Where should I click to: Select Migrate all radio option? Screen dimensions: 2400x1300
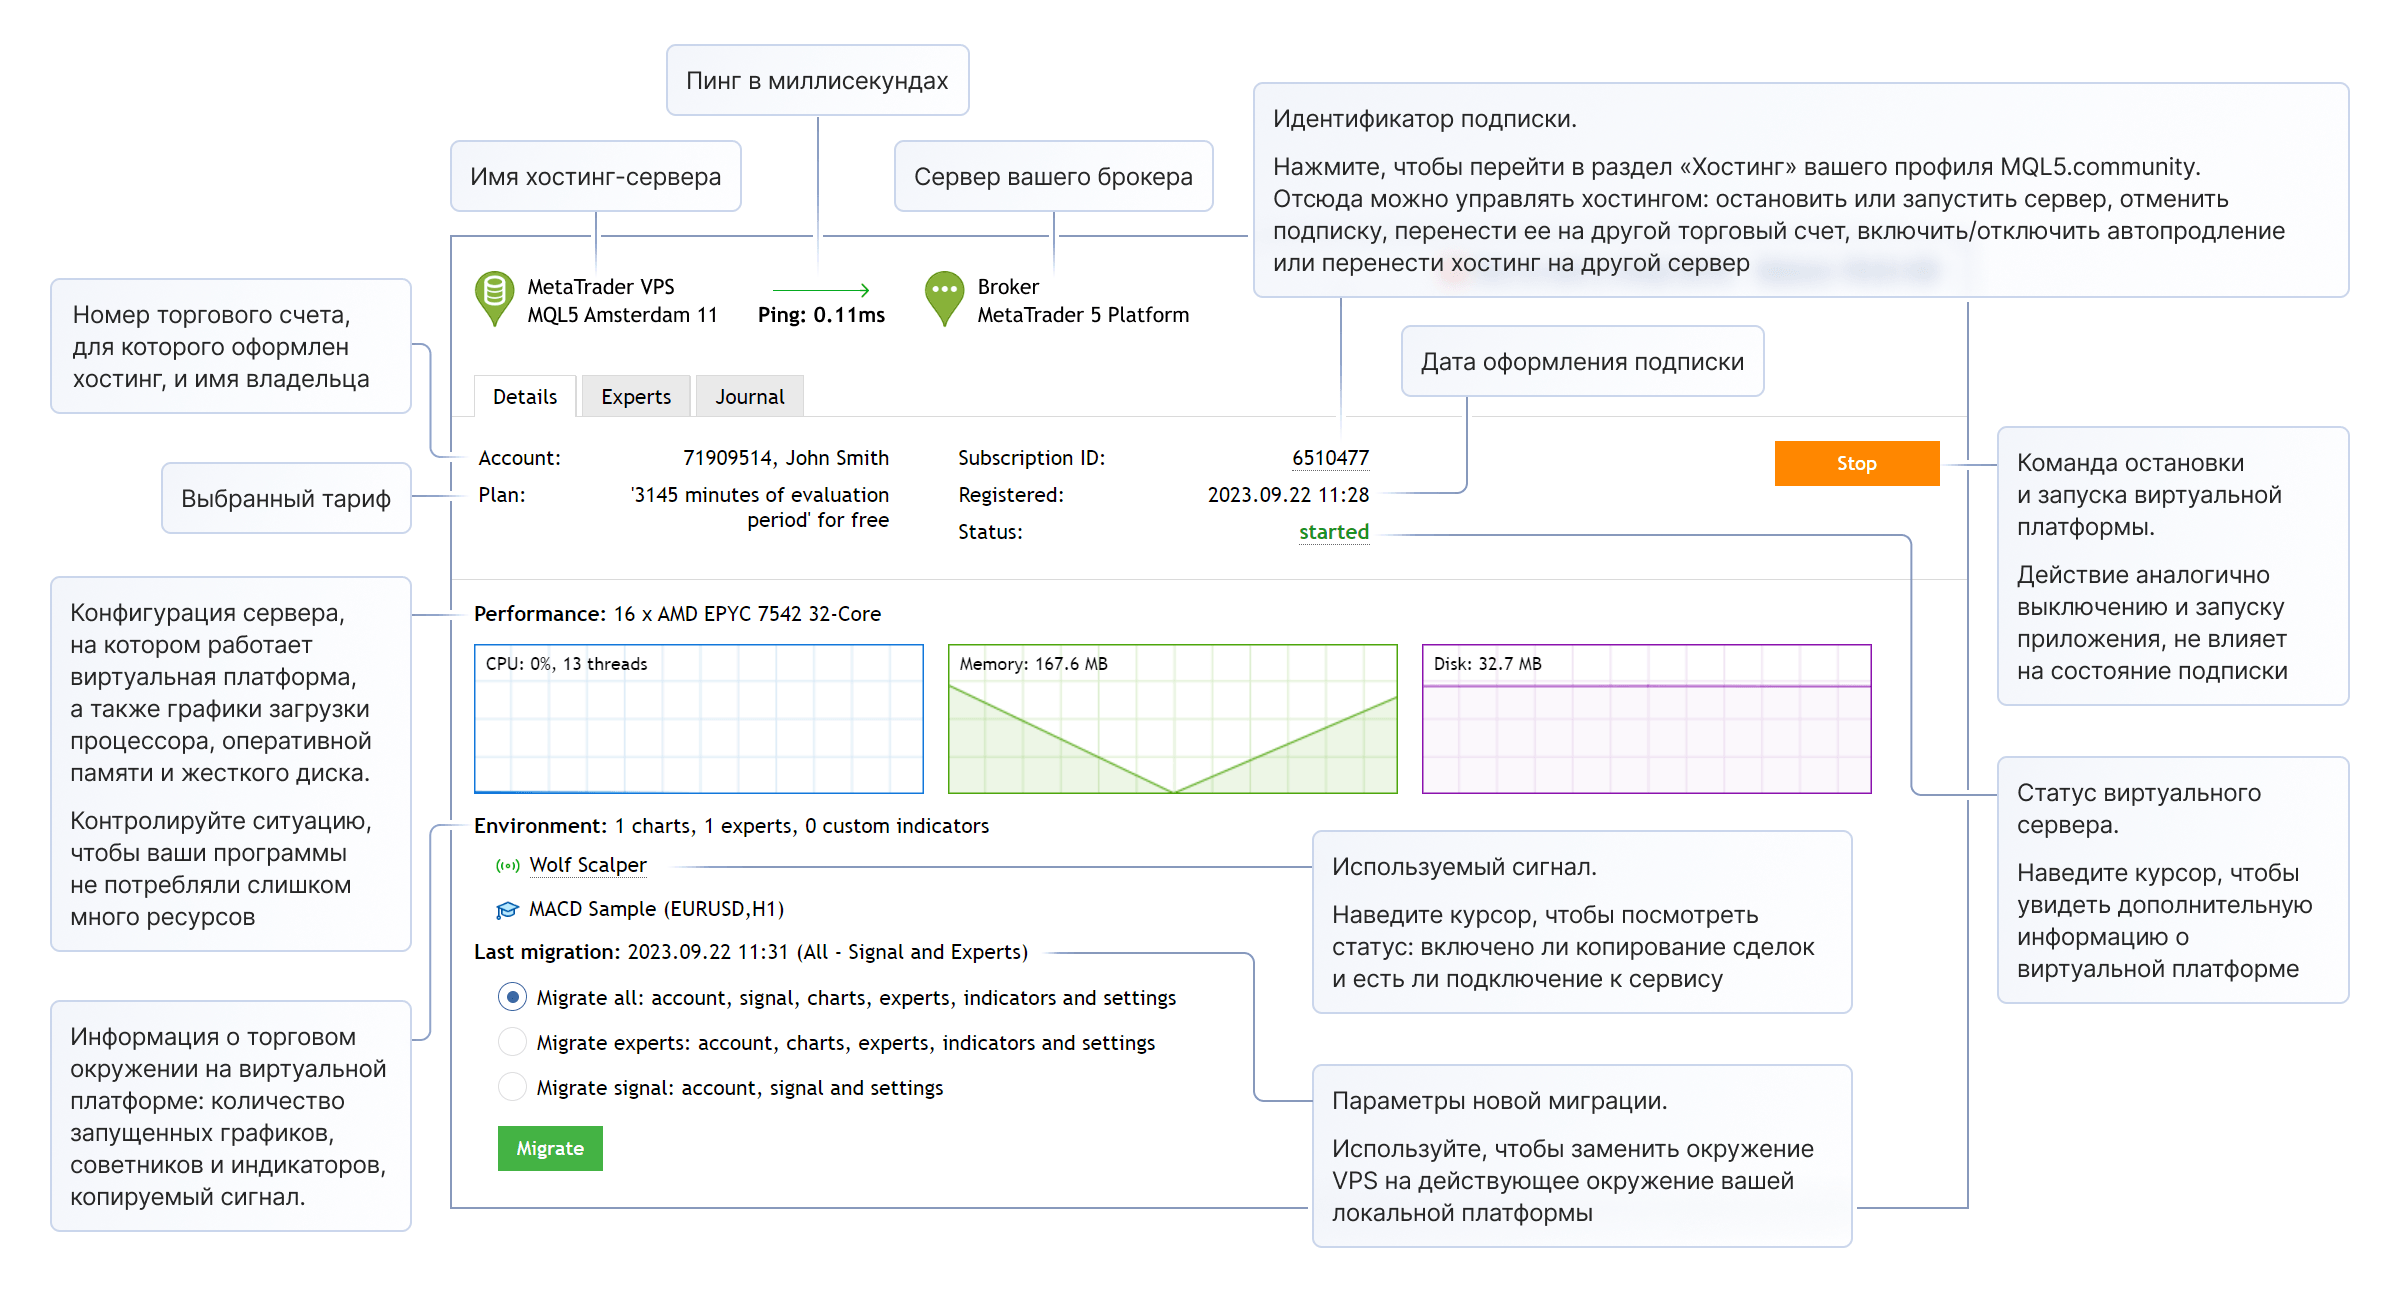pos(512,997)
